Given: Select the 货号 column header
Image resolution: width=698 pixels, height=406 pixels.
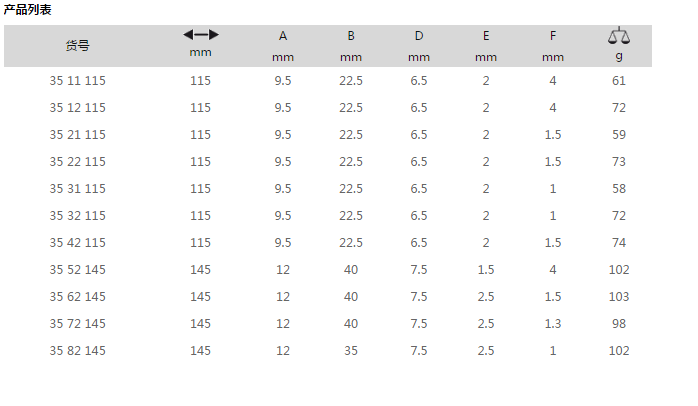Looking at the screenshot, I should [x=77, y=45].
